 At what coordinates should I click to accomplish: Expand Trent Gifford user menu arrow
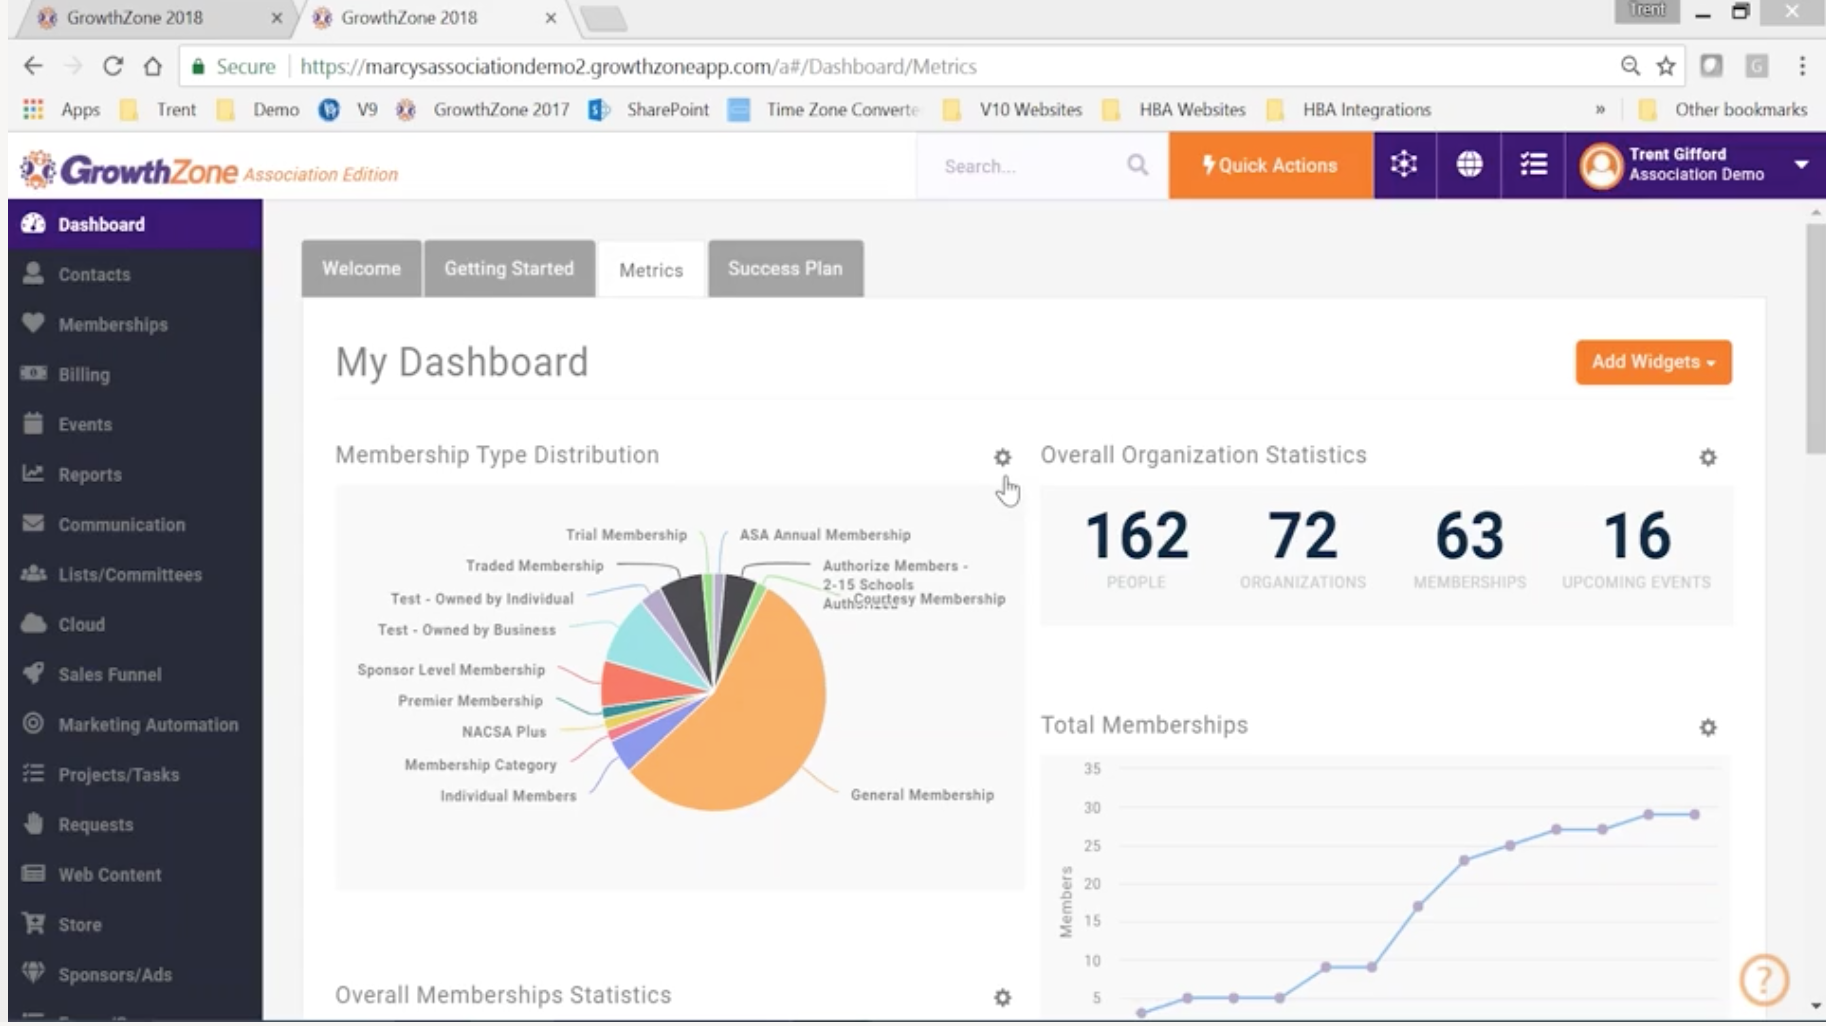coord(1801,164)
